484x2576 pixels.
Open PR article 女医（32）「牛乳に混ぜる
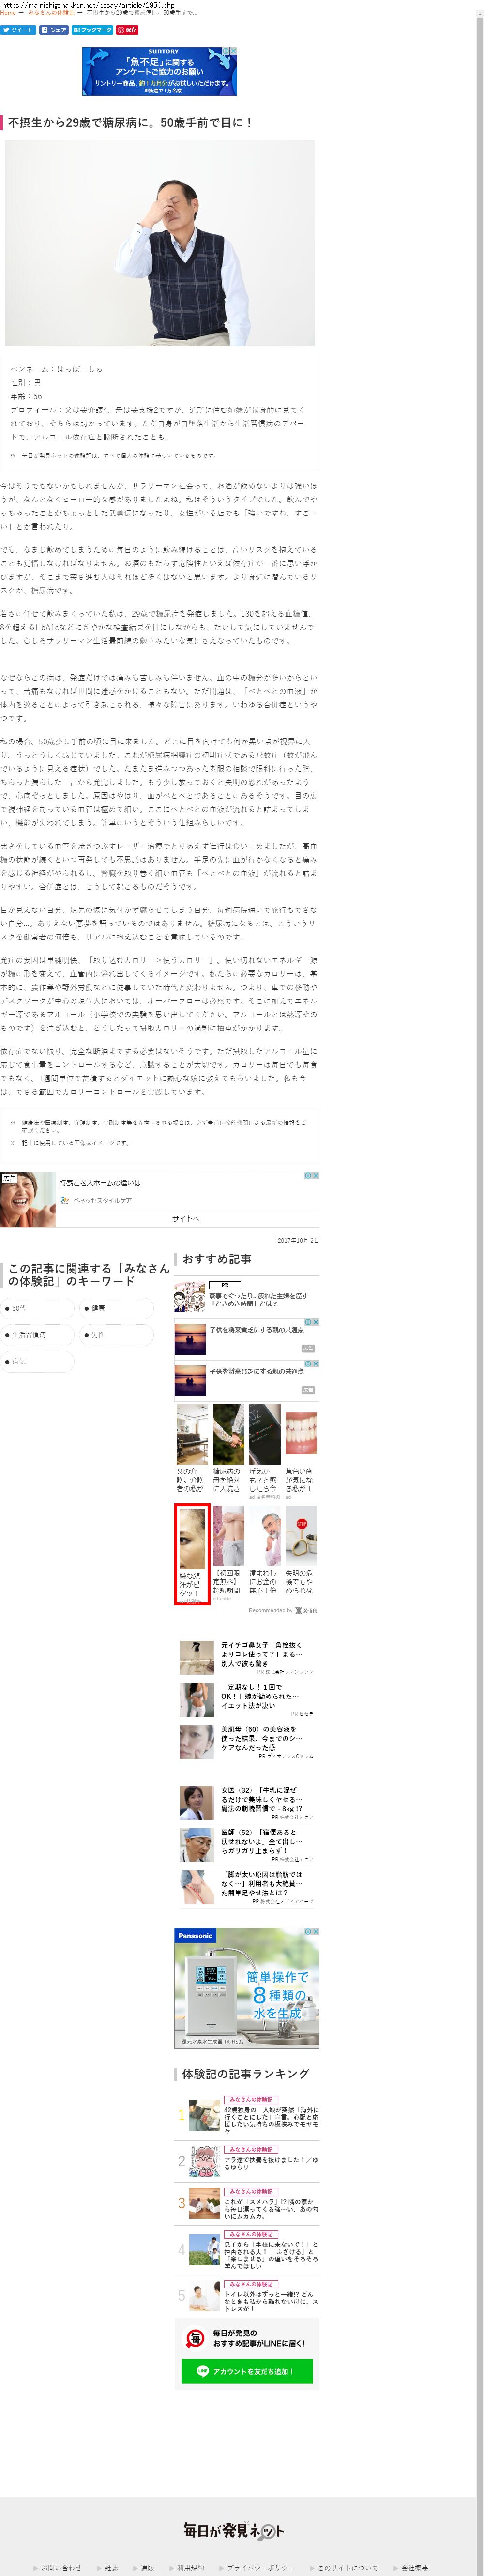[x=247, y=1802]
